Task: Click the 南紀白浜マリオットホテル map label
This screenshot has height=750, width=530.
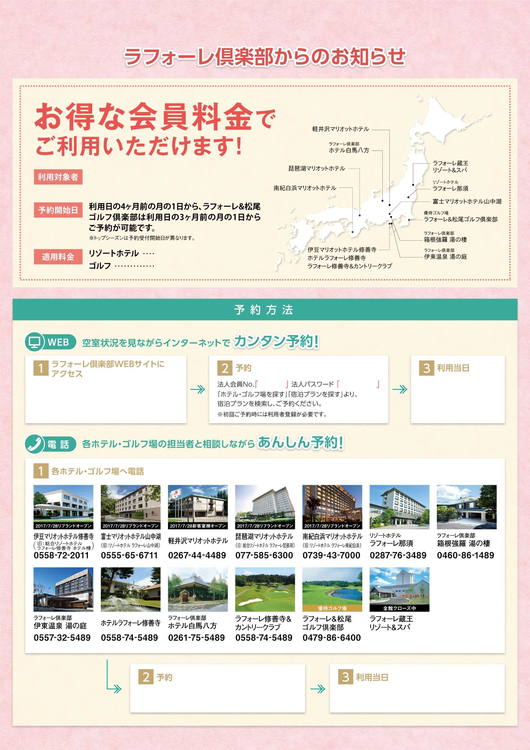Action: coord(305,188)
